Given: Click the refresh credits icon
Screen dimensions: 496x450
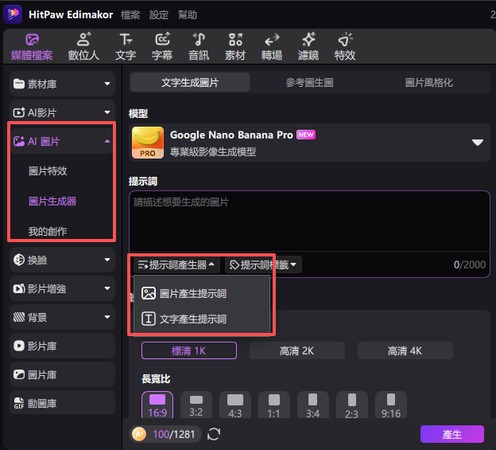Looking at the screenshot, I should click(214, 434).
